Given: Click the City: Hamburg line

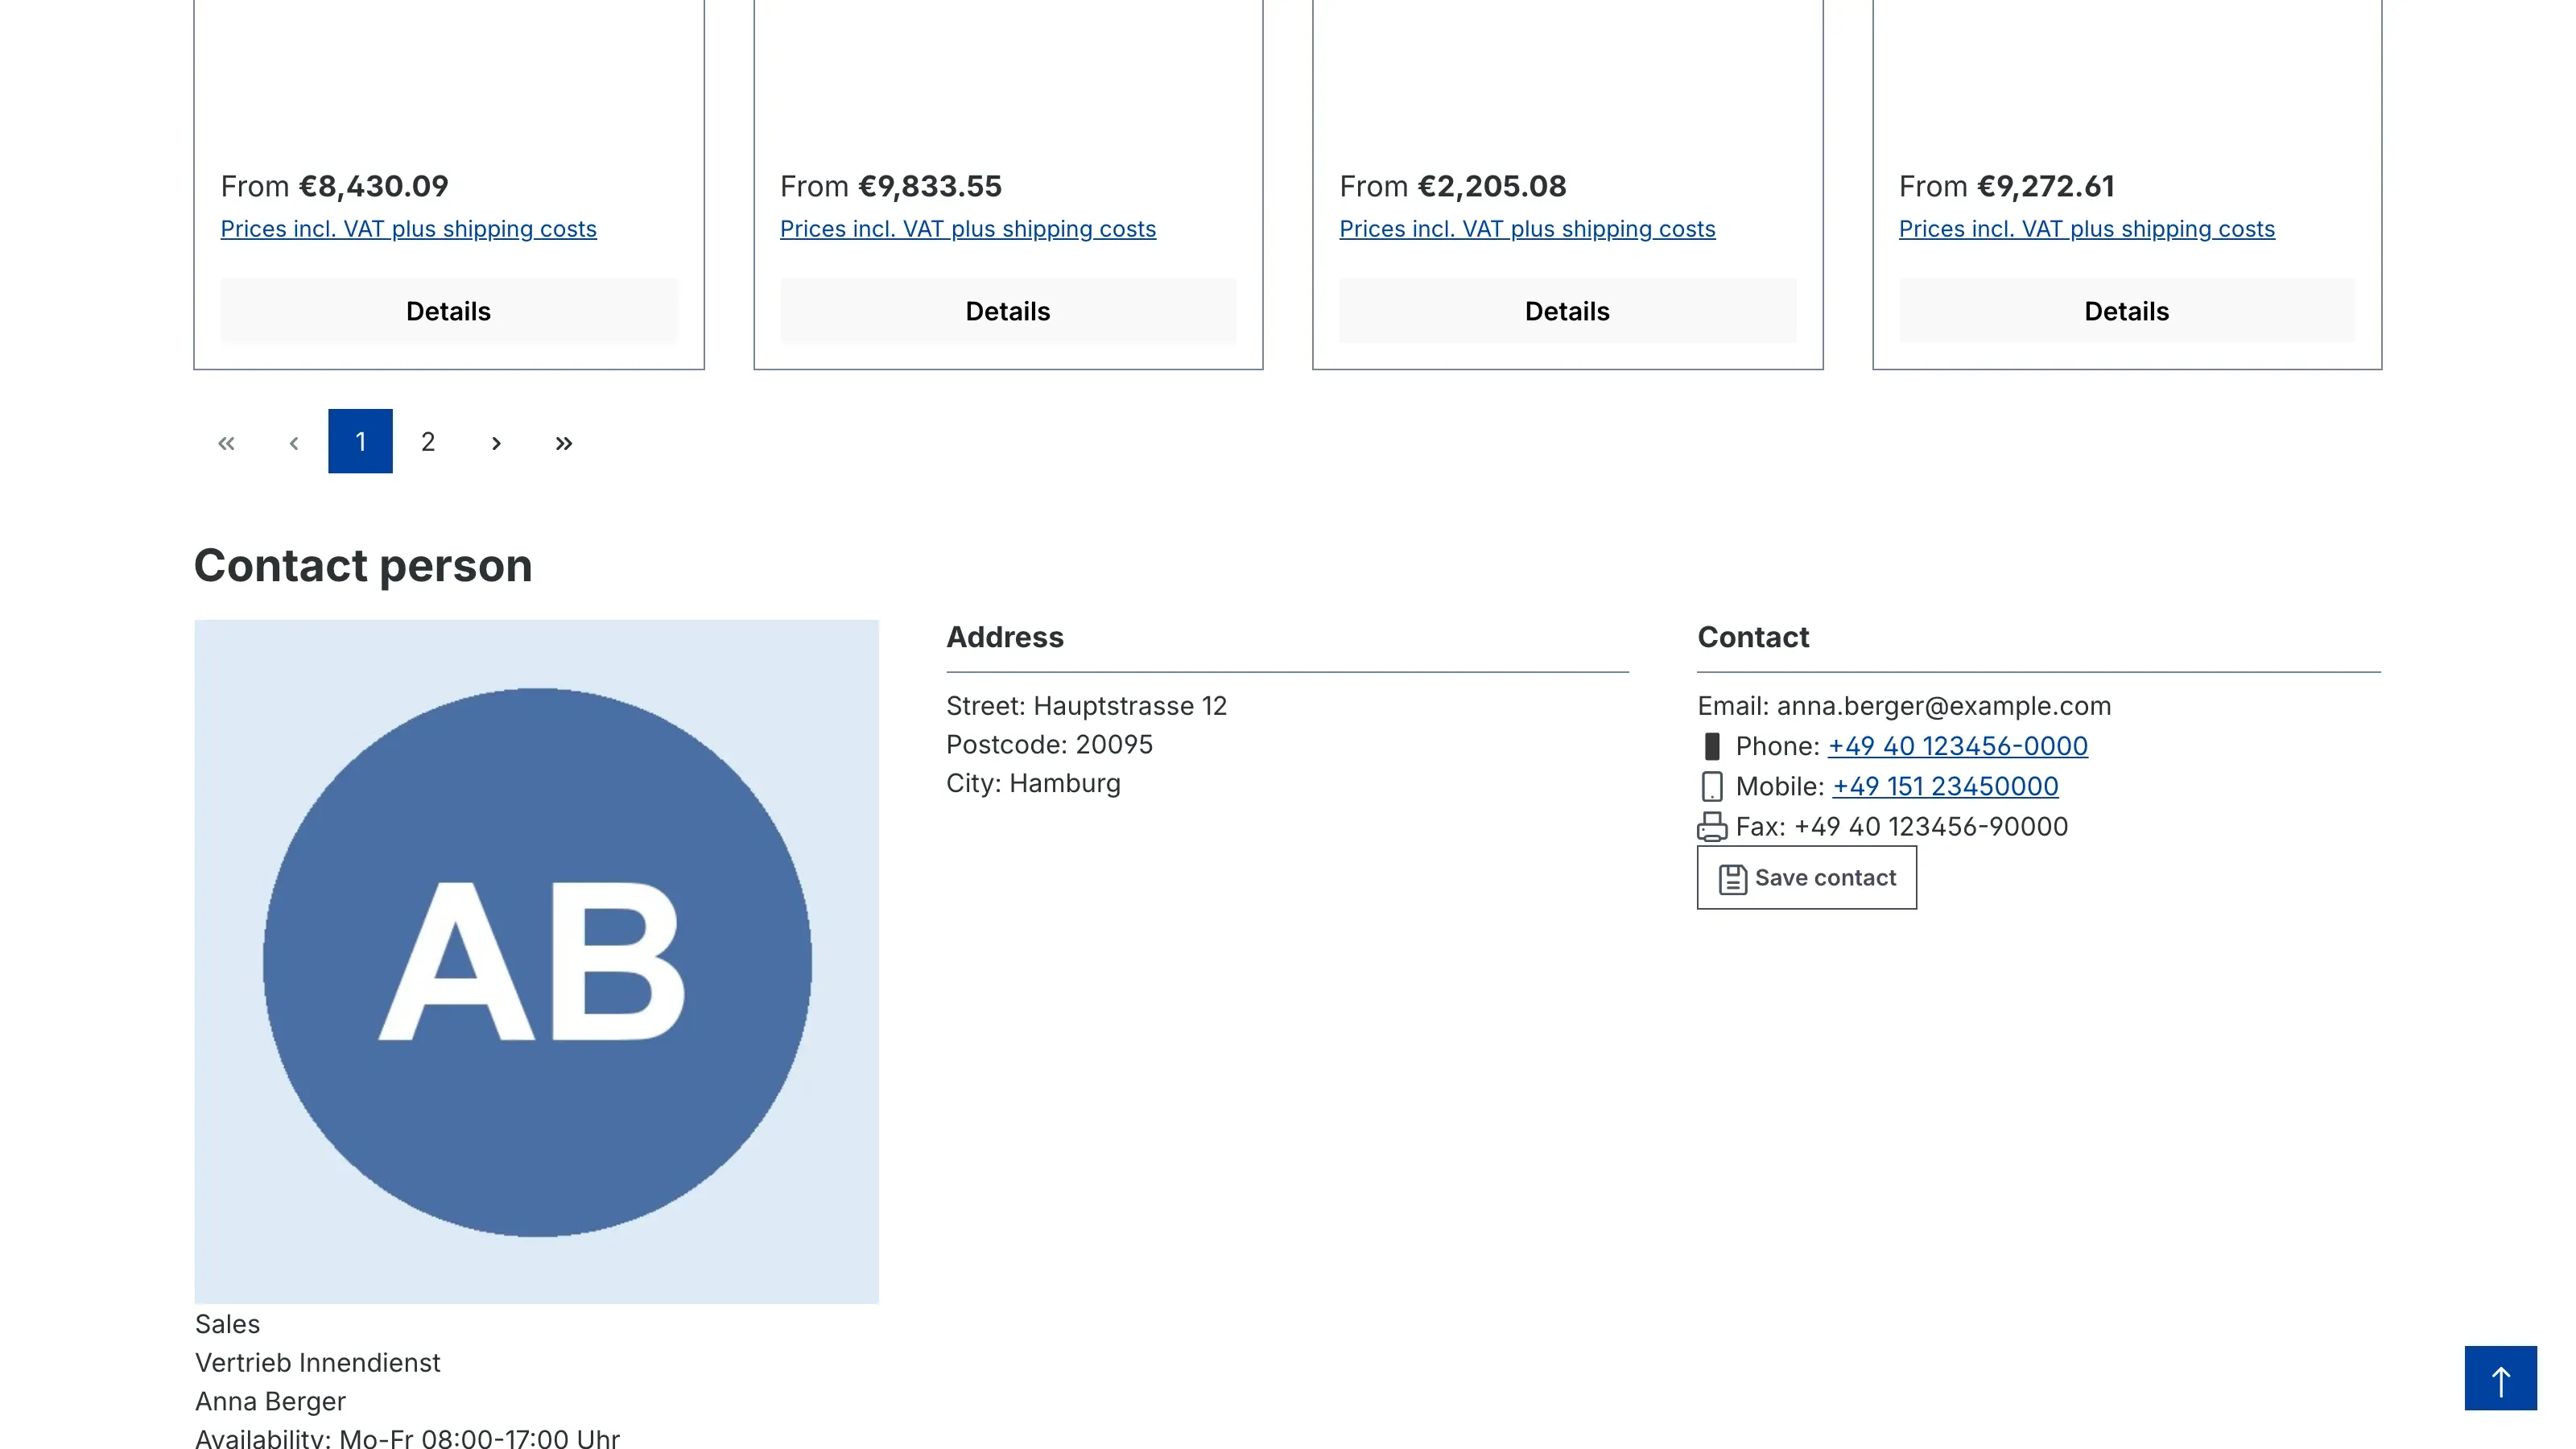Looking at the screenshot, I should point(1033,784).
